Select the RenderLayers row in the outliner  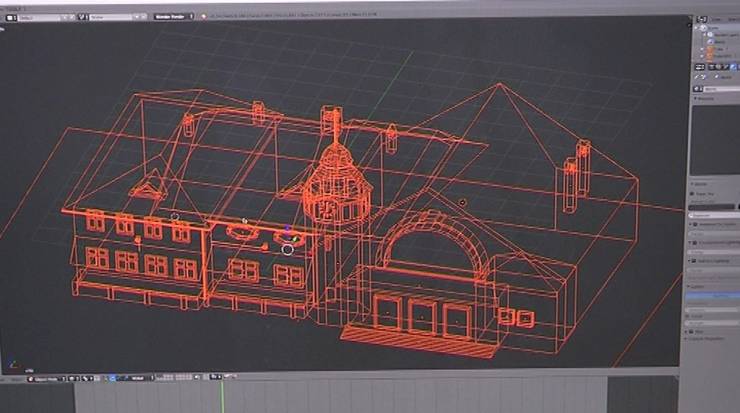click(x=722, y=35)
